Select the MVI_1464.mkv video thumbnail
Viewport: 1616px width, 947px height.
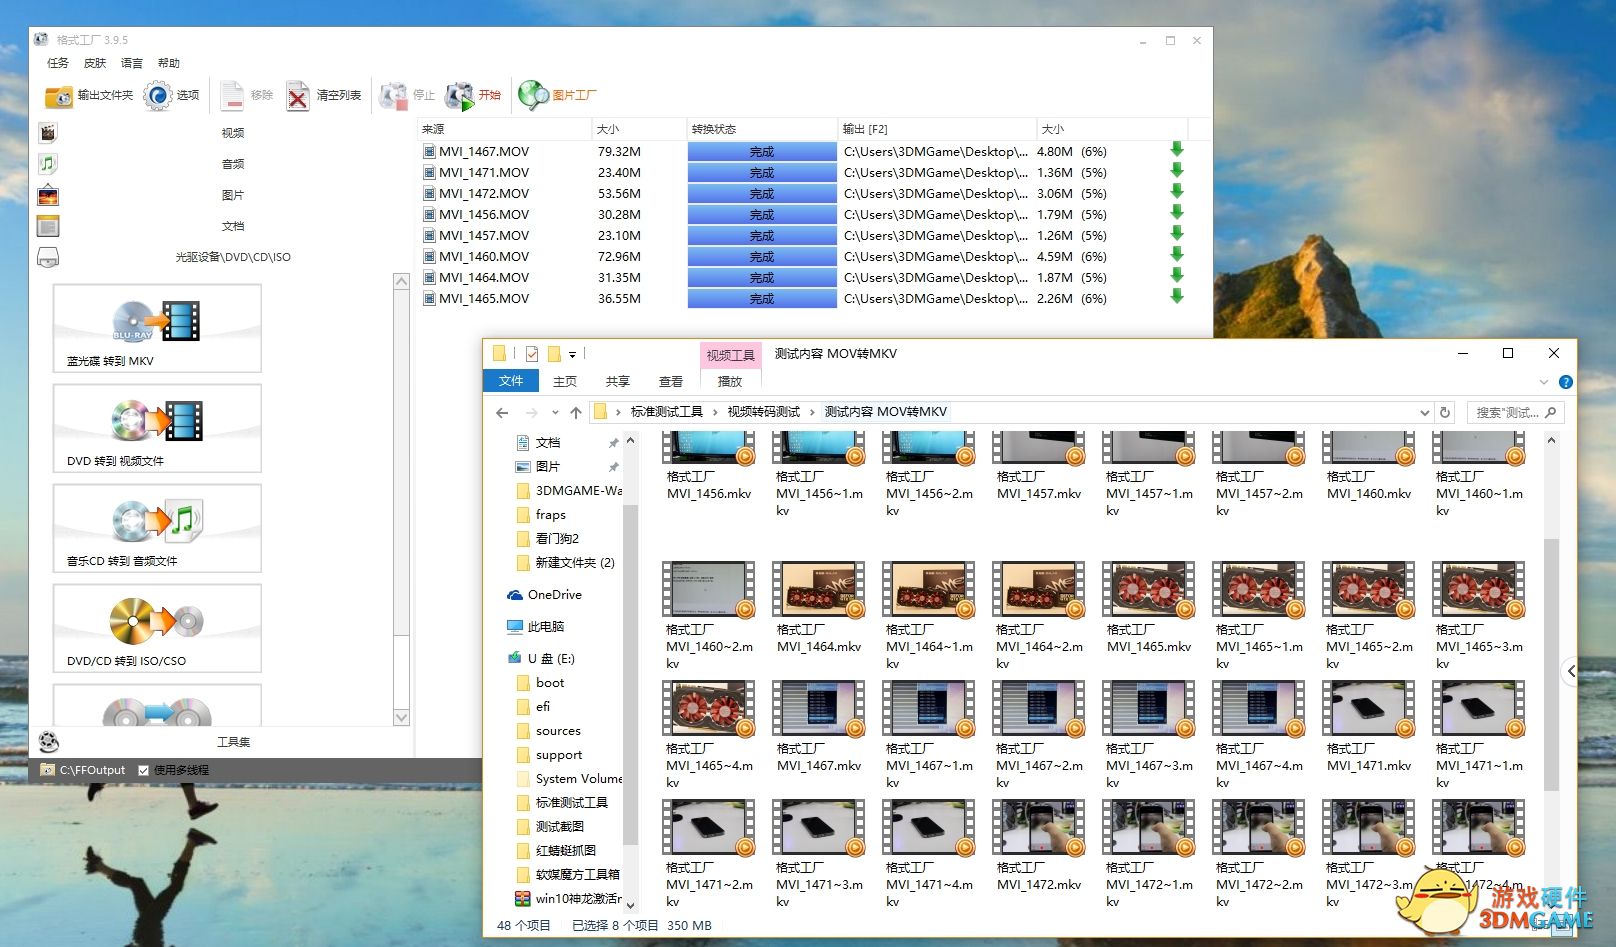[818, 589]
